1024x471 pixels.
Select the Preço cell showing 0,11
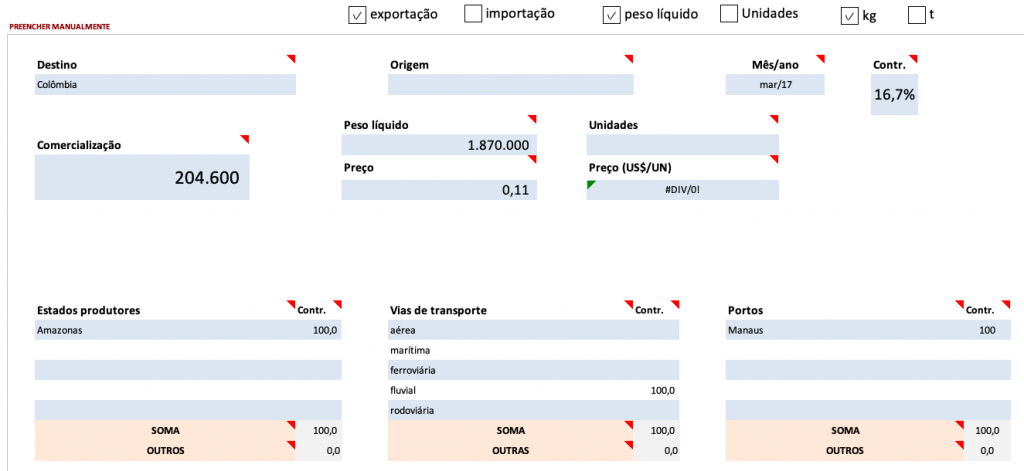[439, 189]
